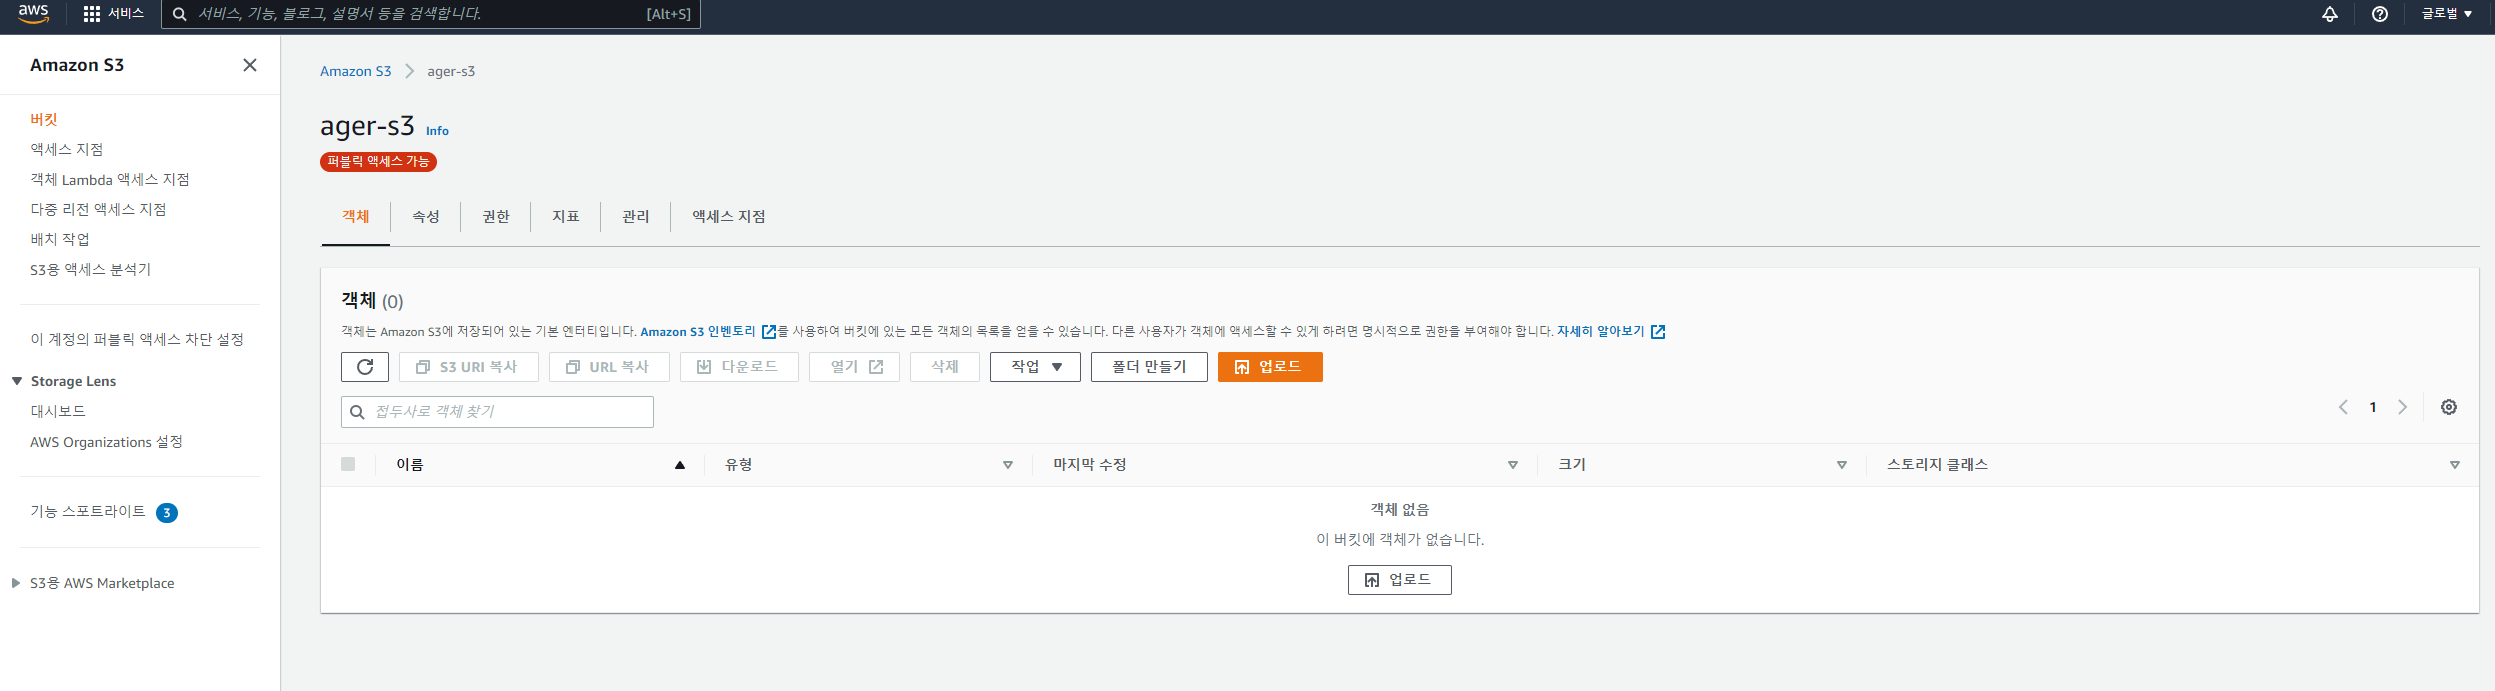Go to previous page arrow

point(2342,407)
